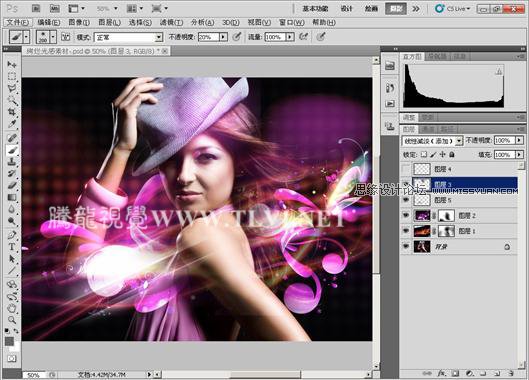
Task: Select the Pen tool
Action: tap(12, 235)
